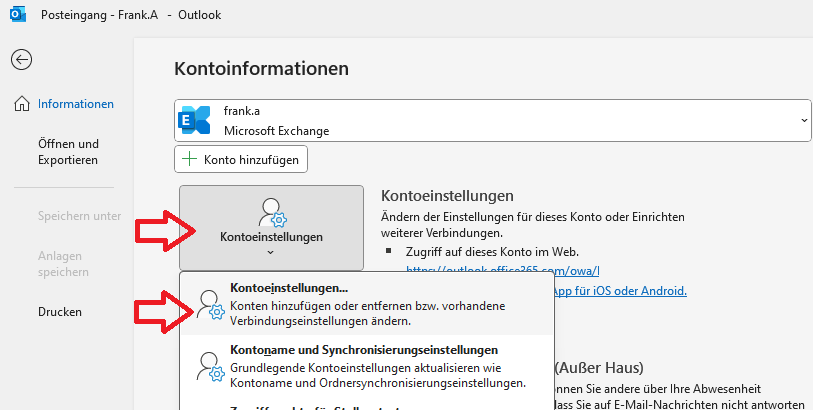Click the icon beside the Kontoeinstellungen... menu entry
The height and width of the screenshot is (411, 813).
coord(211,305)
